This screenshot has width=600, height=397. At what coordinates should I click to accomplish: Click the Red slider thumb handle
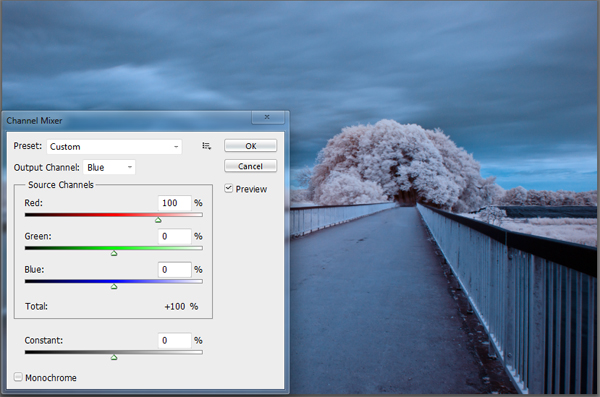[x=158, y=220]
